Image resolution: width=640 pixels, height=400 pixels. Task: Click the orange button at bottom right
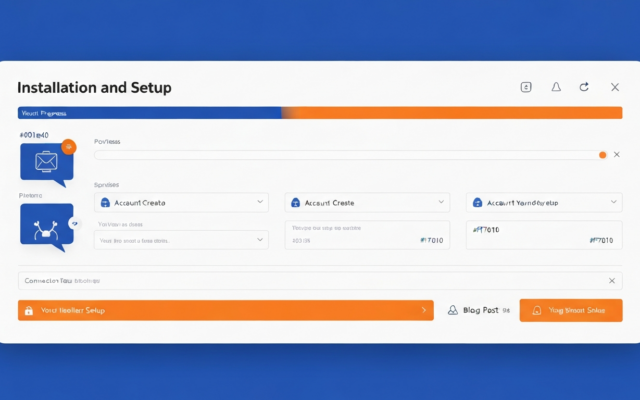point(570,311)
